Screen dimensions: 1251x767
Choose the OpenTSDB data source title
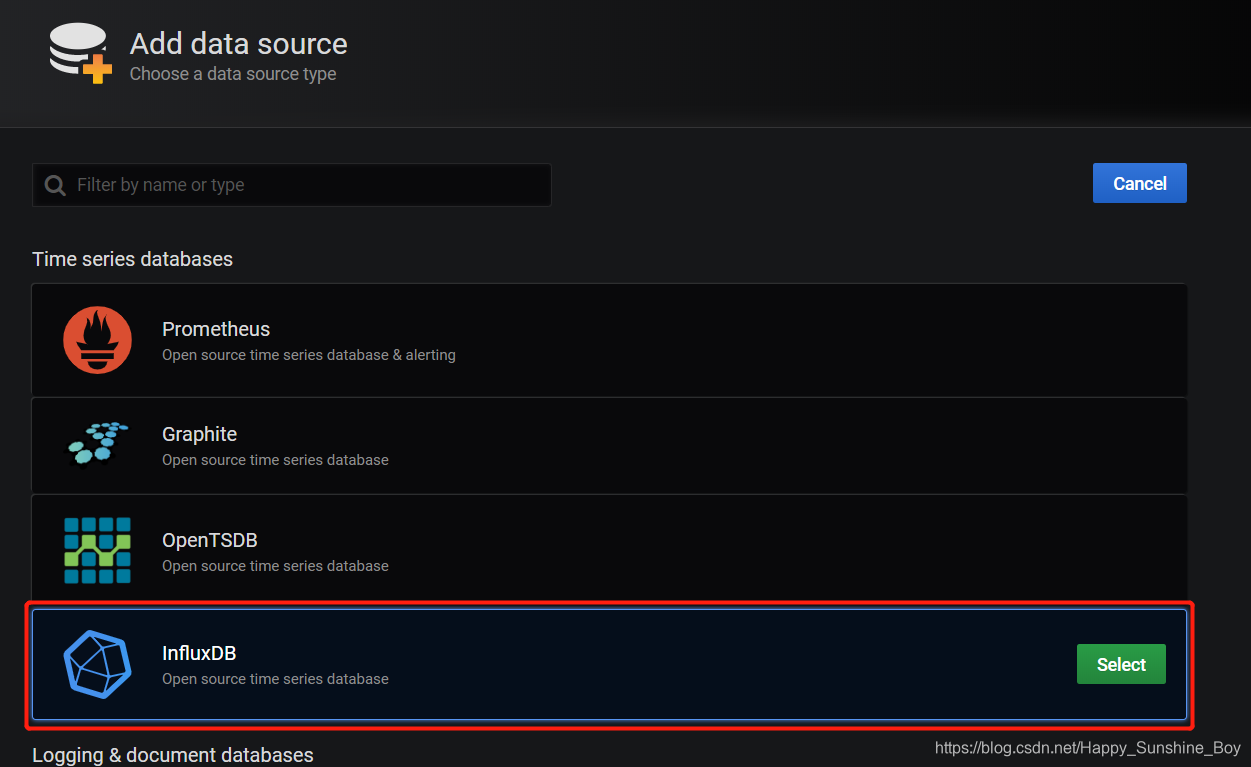coord(210,540)
